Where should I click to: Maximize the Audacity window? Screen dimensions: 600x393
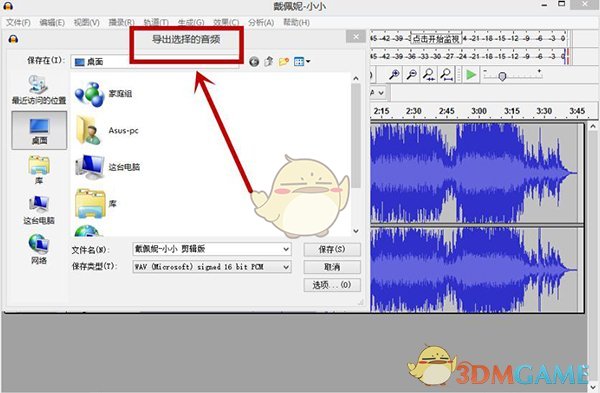click(x=561, y=4)
